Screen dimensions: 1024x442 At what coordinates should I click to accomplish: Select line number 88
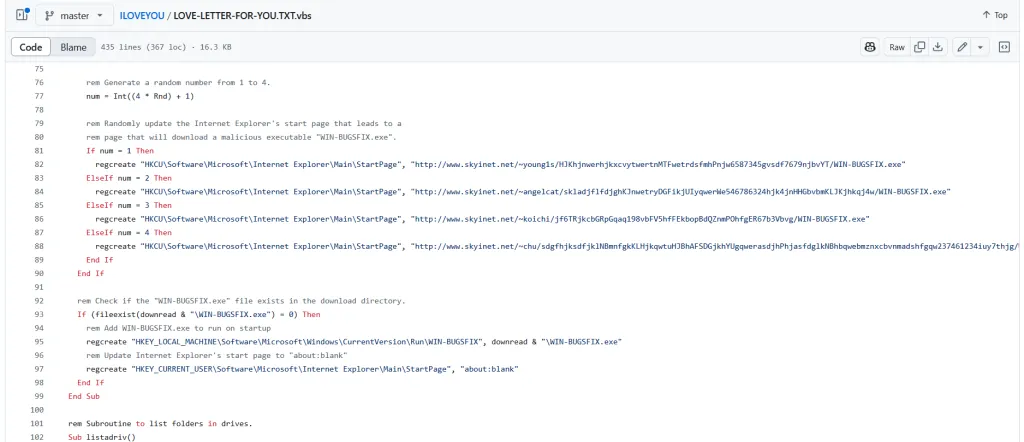click(x=39, y=246)
